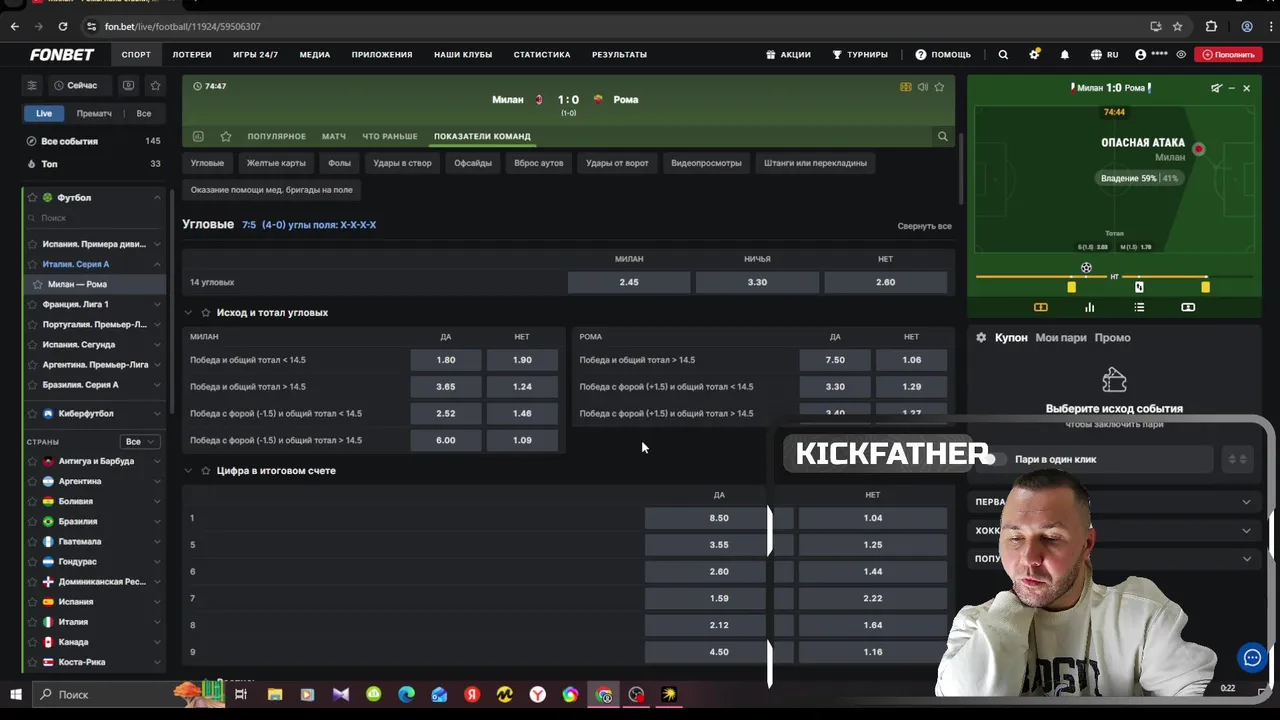
Task: Open the ЛОТЕРЕИ menu
Action: (x=191, y=55)
